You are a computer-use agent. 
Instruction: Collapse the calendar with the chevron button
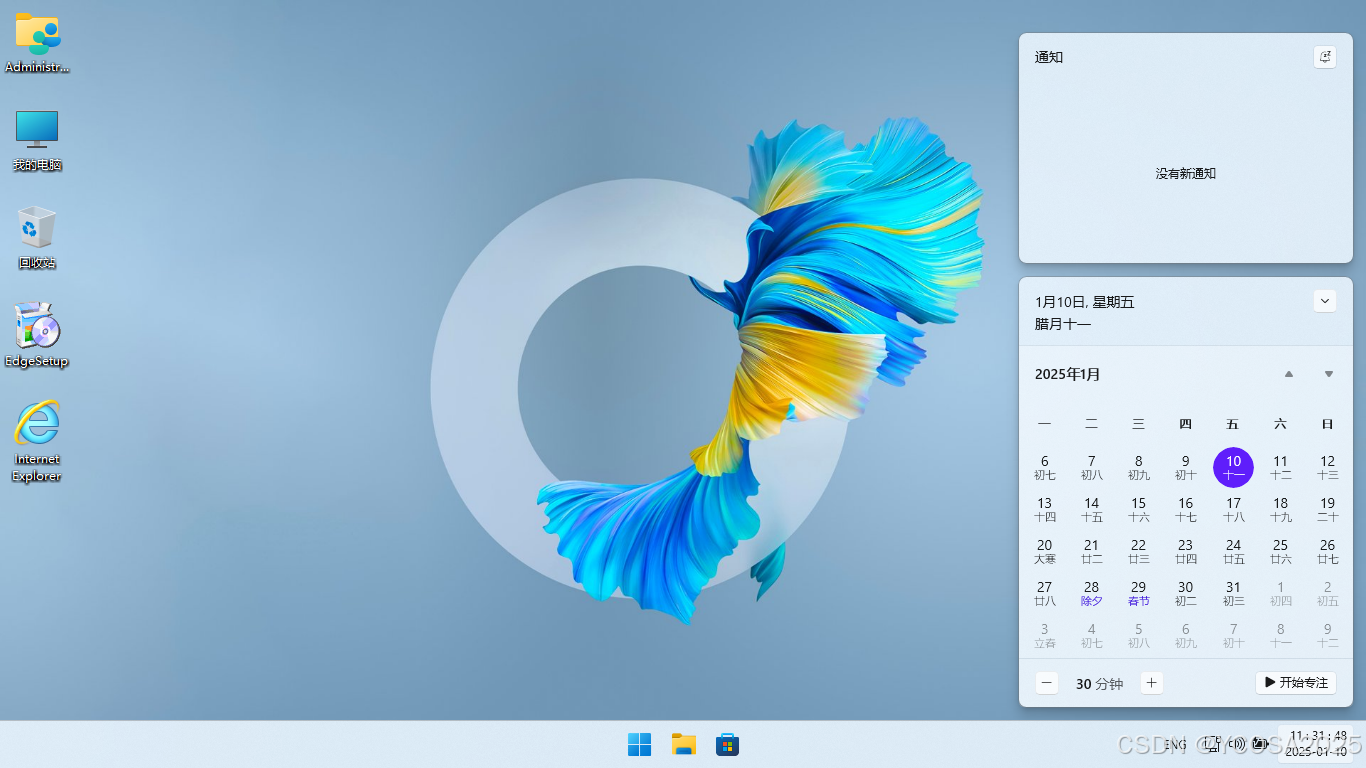coord(1325,300)
